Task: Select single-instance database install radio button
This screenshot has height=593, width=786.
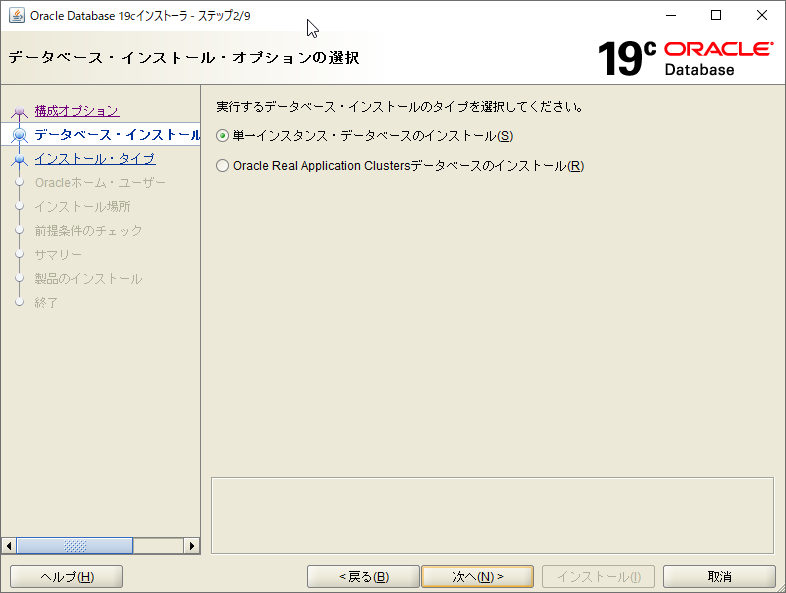Action: [222, 136]
